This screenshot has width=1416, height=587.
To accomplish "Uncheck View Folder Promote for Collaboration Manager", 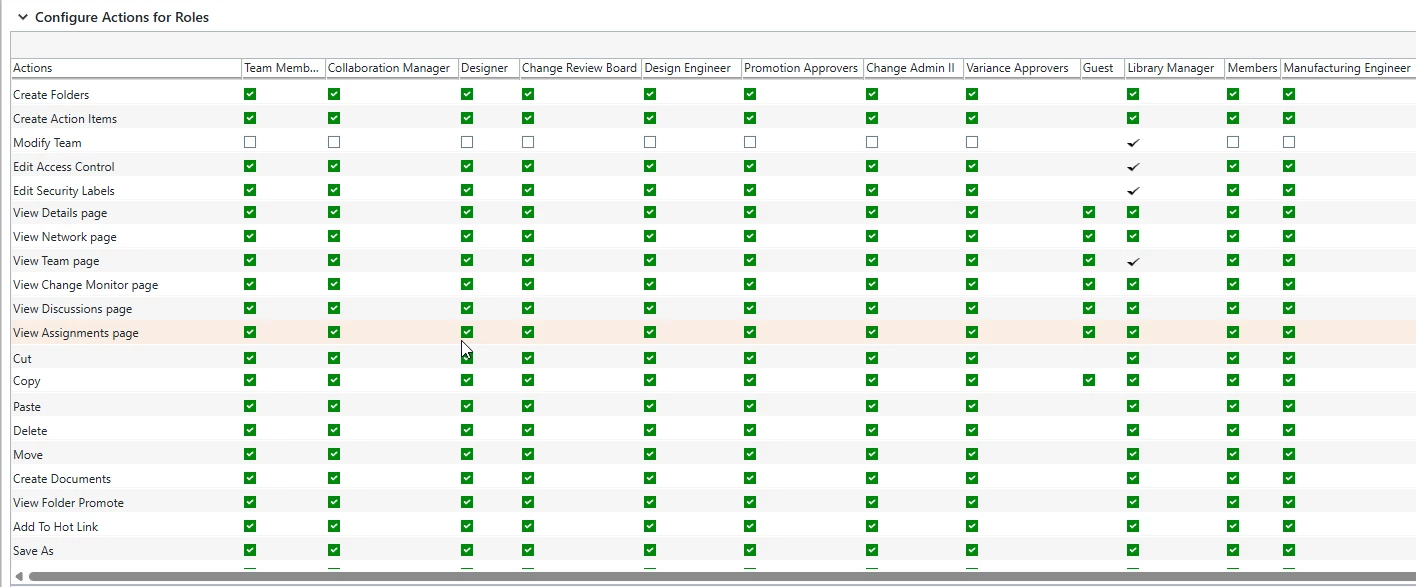I will pyautogui.click(x=334, y=502).
